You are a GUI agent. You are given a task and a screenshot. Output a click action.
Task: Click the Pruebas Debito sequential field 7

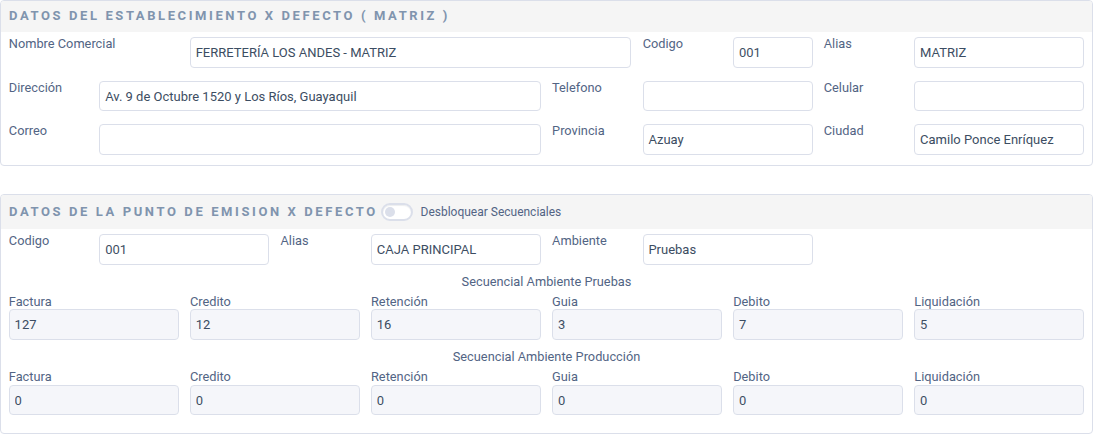818,325
